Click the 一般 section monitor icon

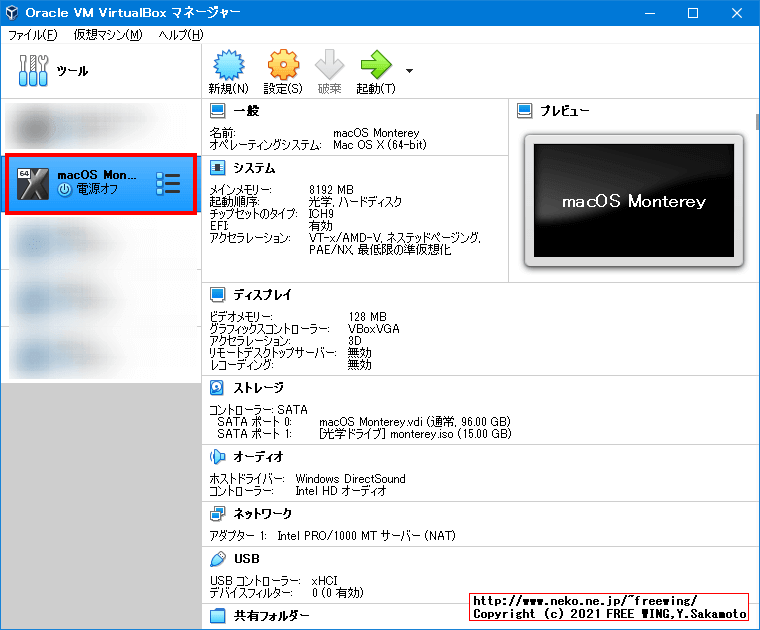[x=218, y=111]
